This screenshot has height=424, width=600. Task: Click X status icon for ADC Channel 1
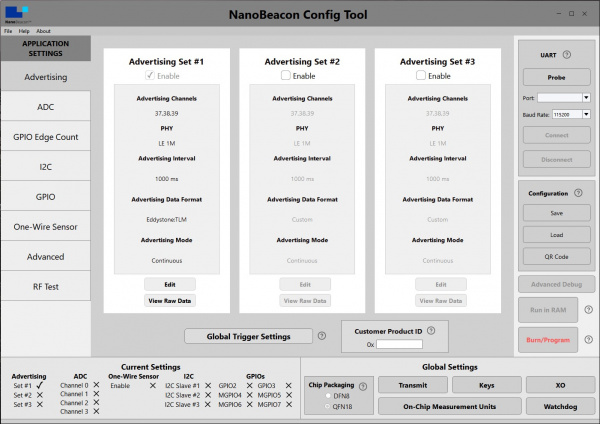(x=96, y=393)
